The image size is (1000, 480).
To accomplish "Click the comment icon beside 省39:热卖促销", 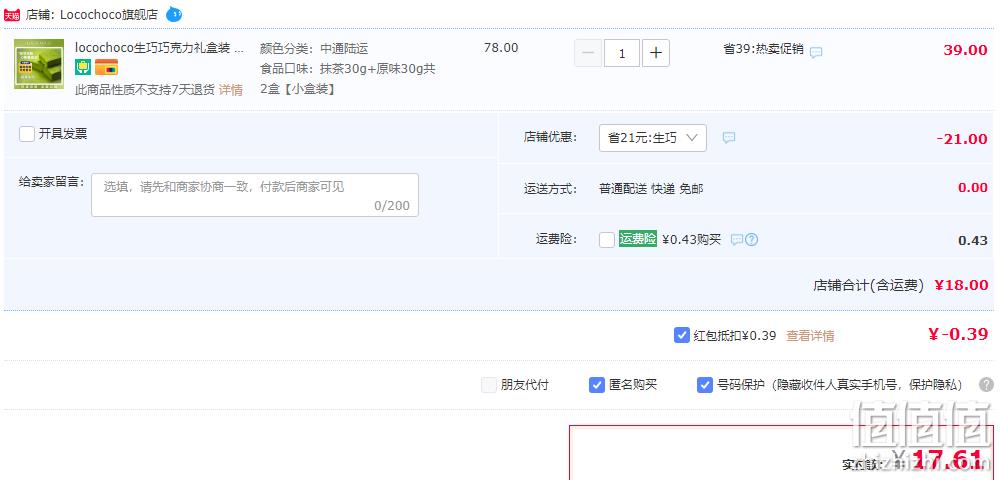I will point(816,53).
